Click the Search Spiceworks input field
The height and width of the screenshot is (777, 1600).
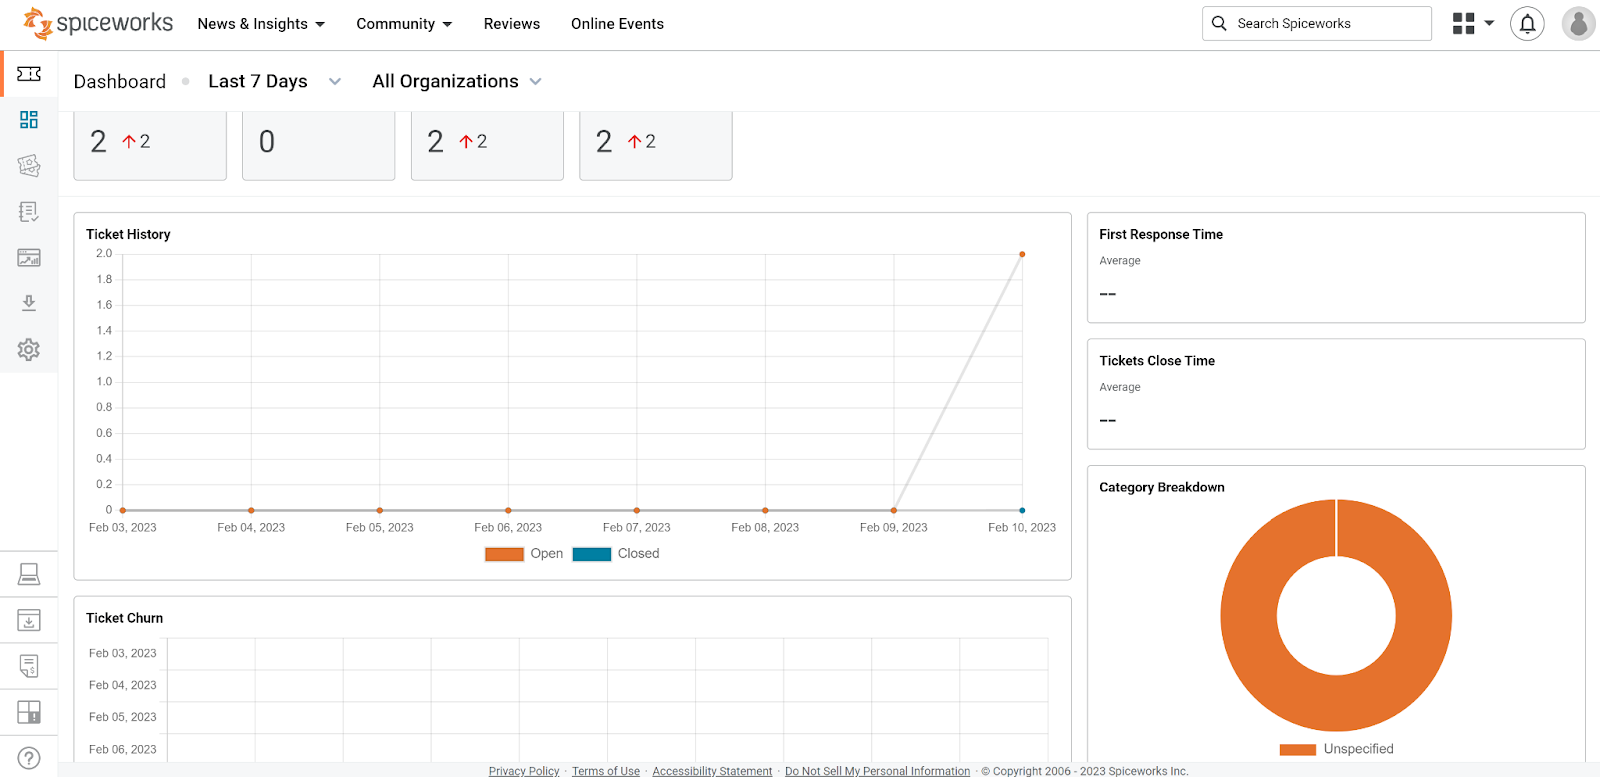pyautogui.click(x=1316, y=24)
